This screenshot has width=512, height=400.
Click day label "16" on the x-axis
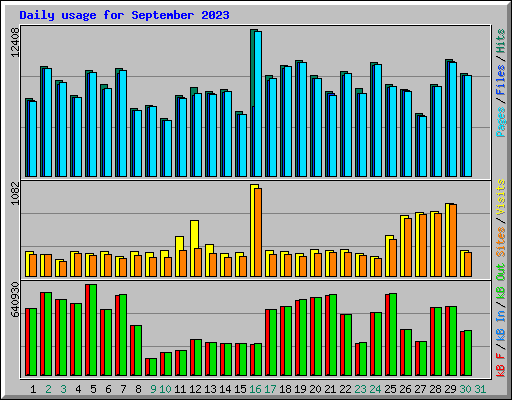point(255,389)
